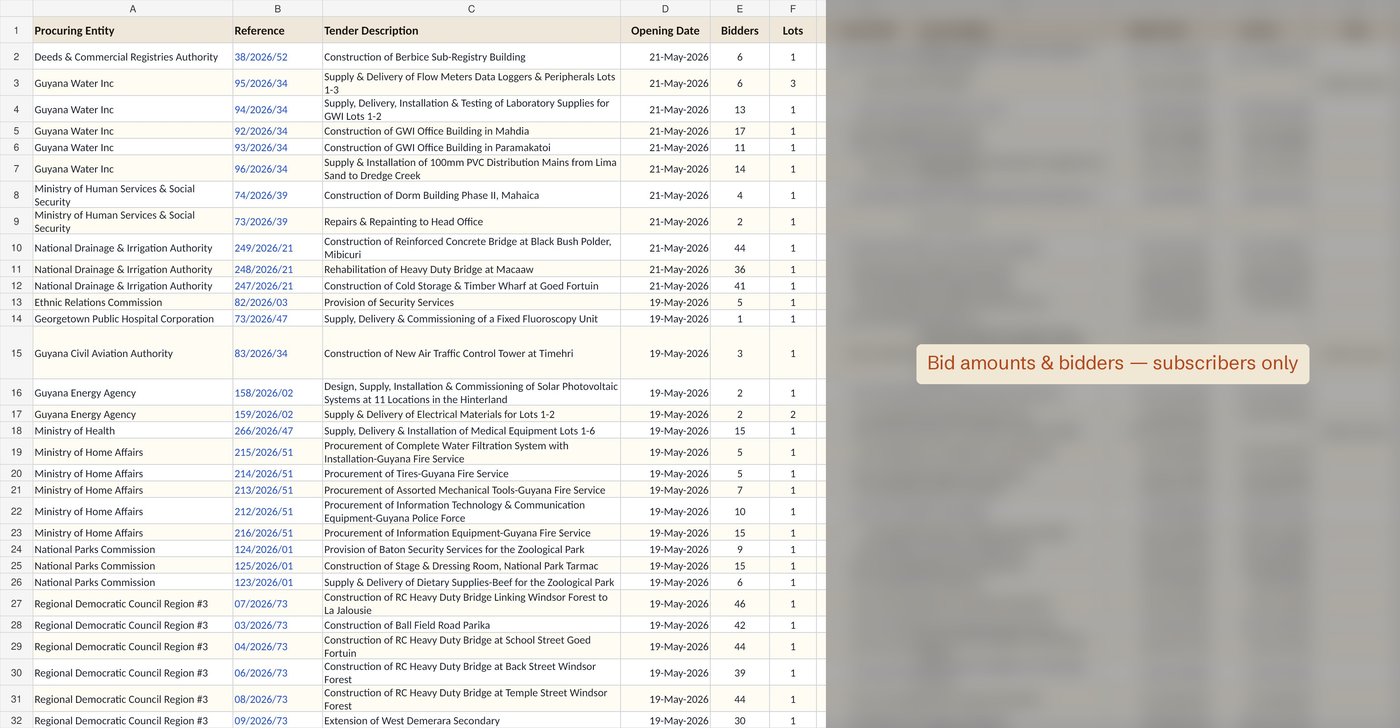Open reference link 96/2026/34

(260, 169)
